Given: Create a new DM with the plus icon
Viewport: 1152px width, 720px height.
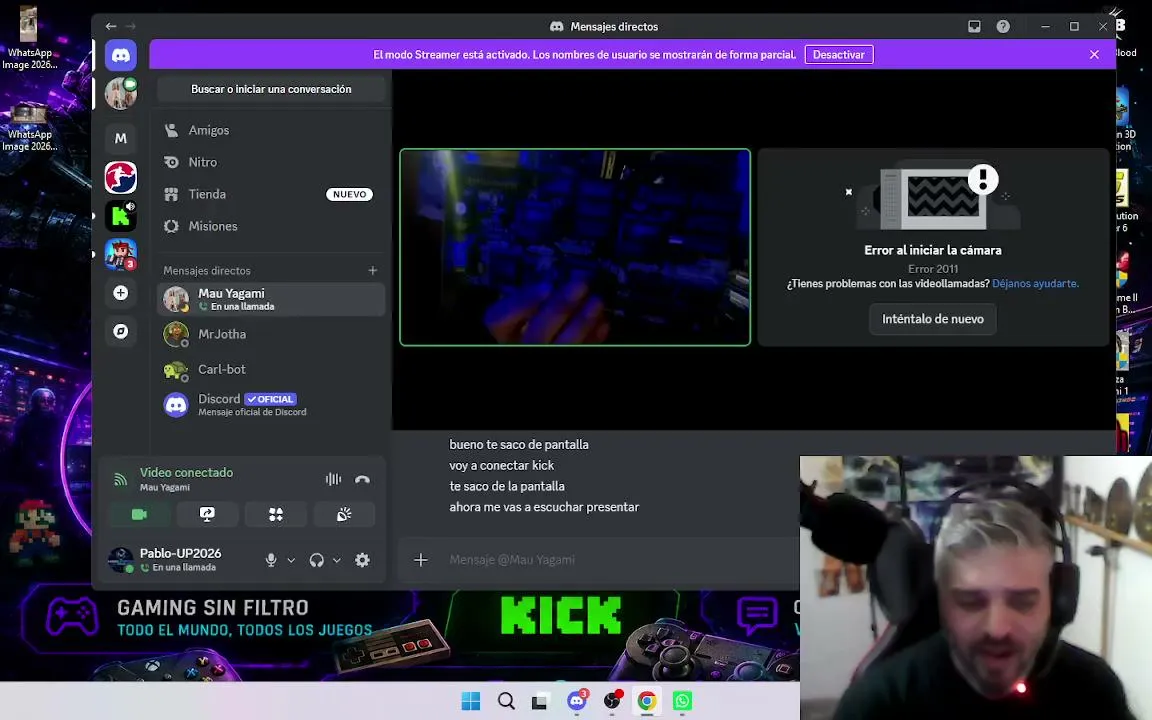Looking at the screenshot, I should coord(372,270).
